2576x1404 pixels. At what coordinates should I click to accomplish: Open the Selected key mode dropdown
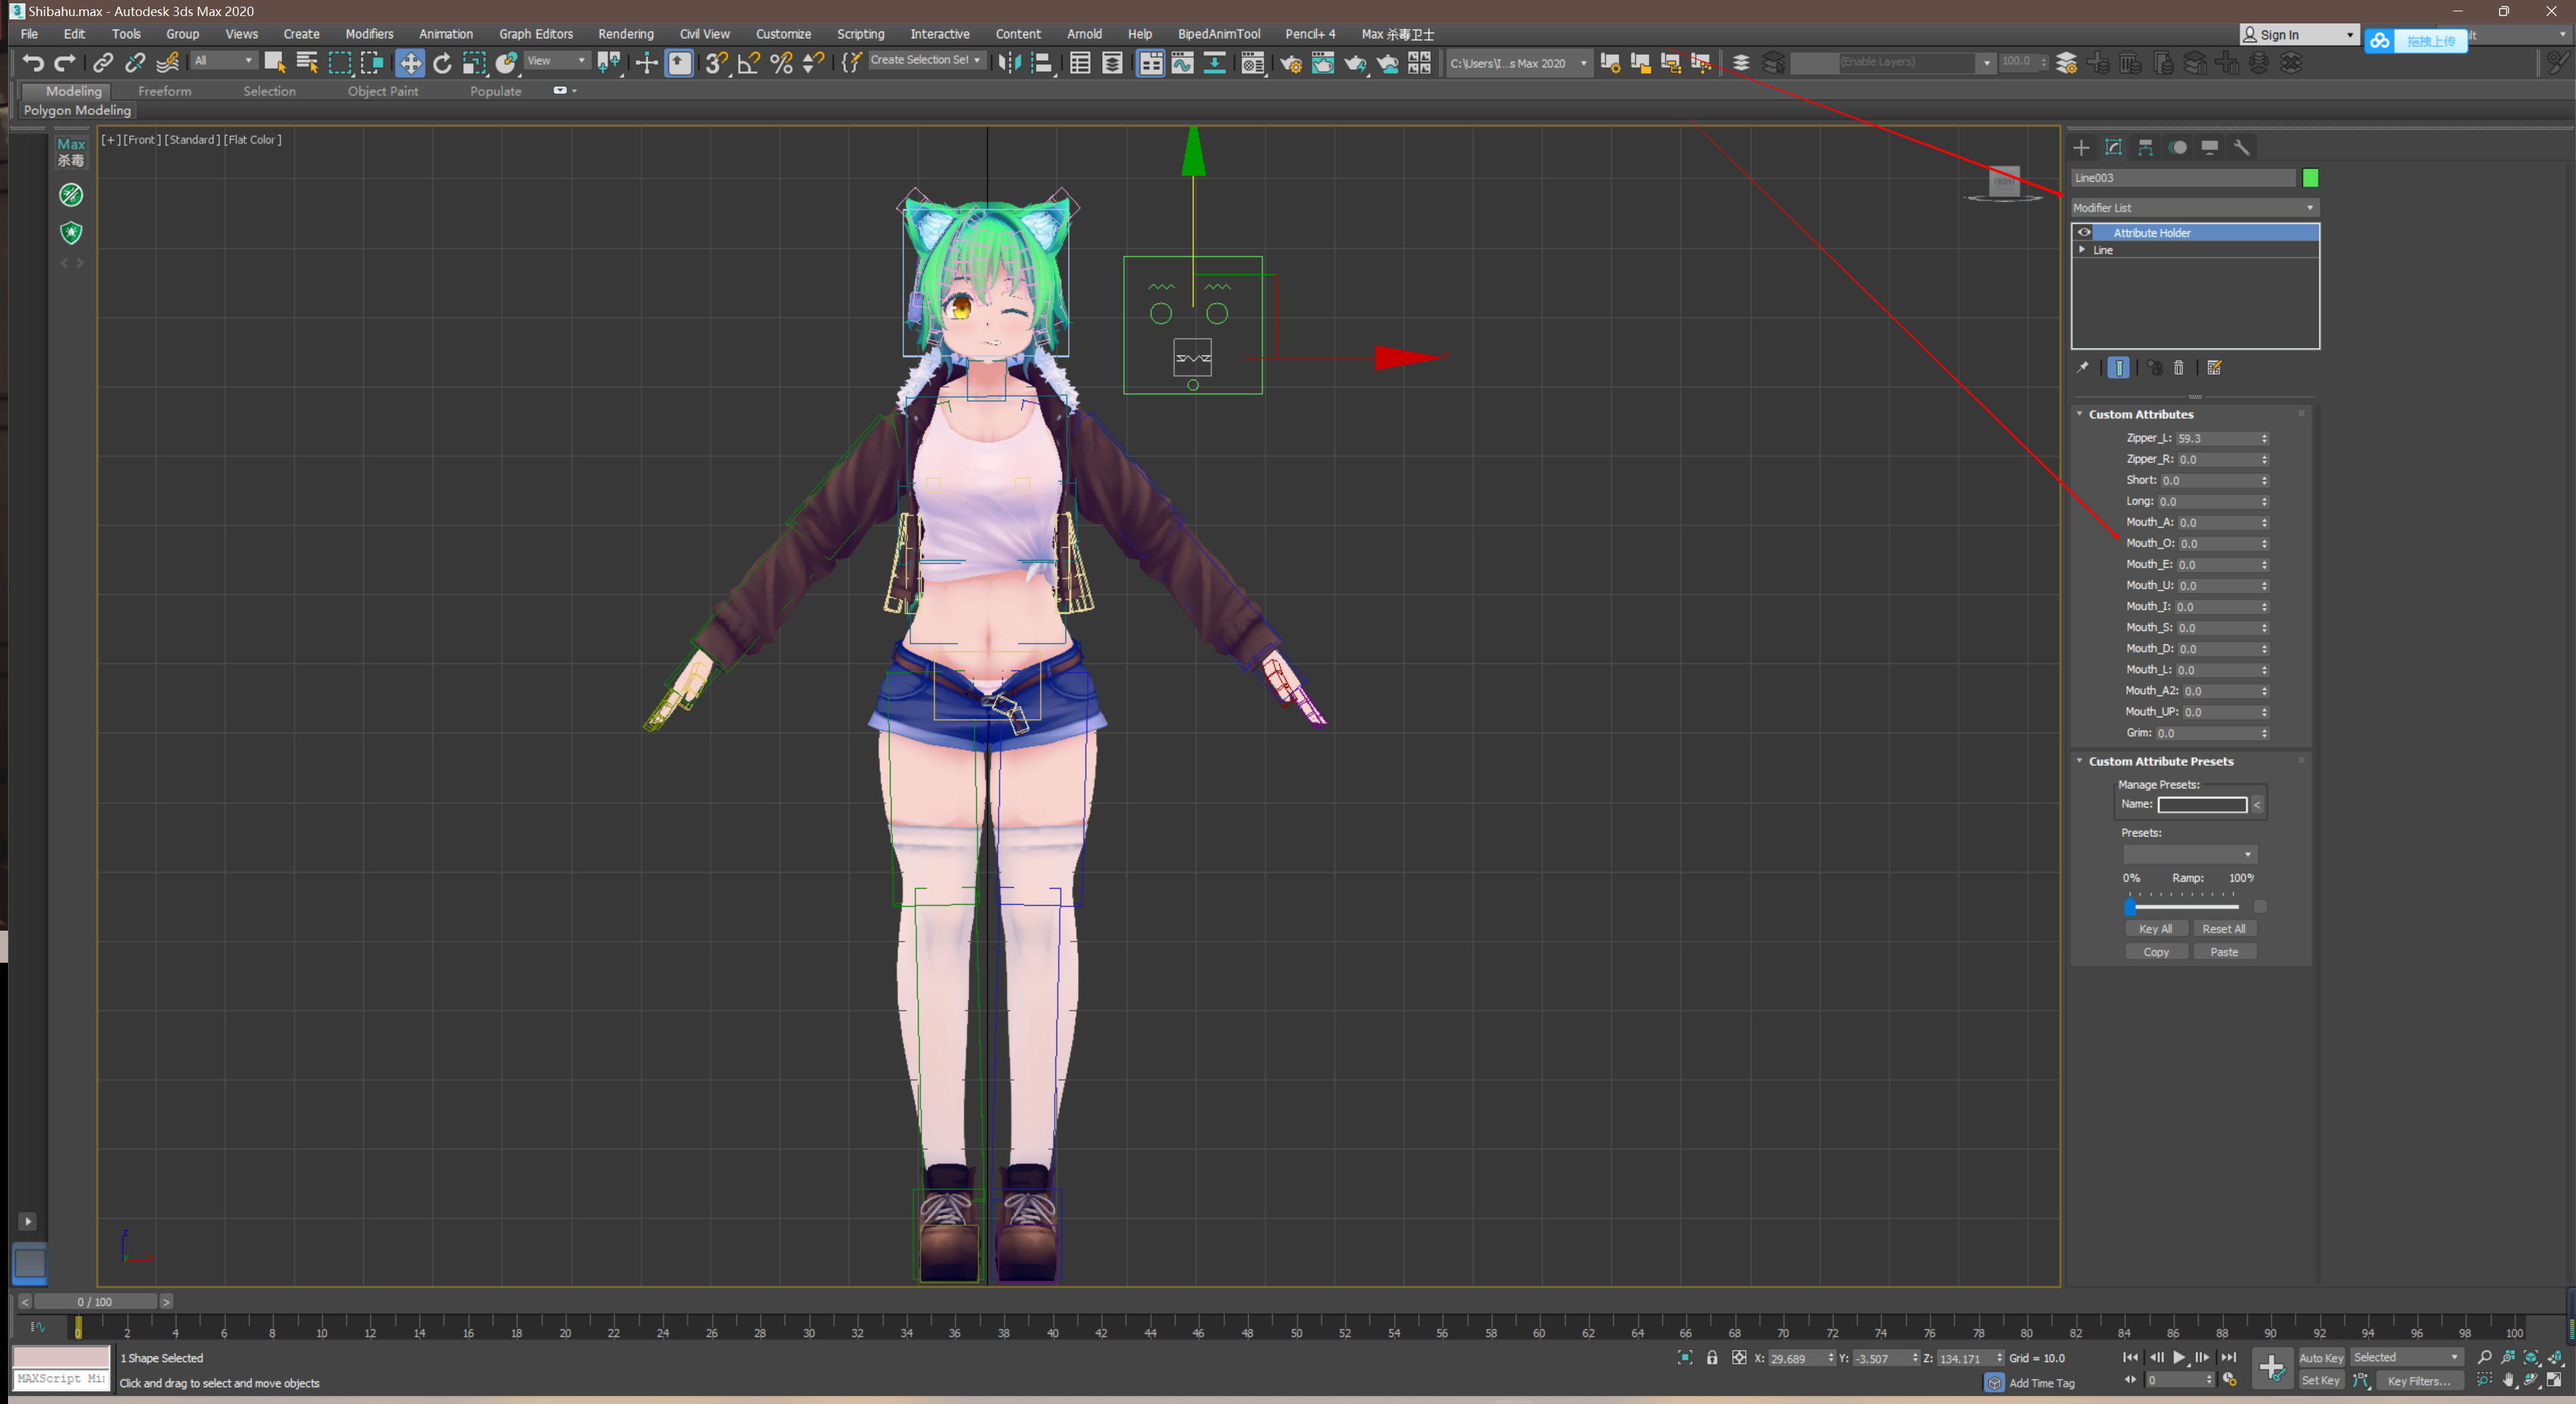pyautogui.click(x=2406, y=1357)
